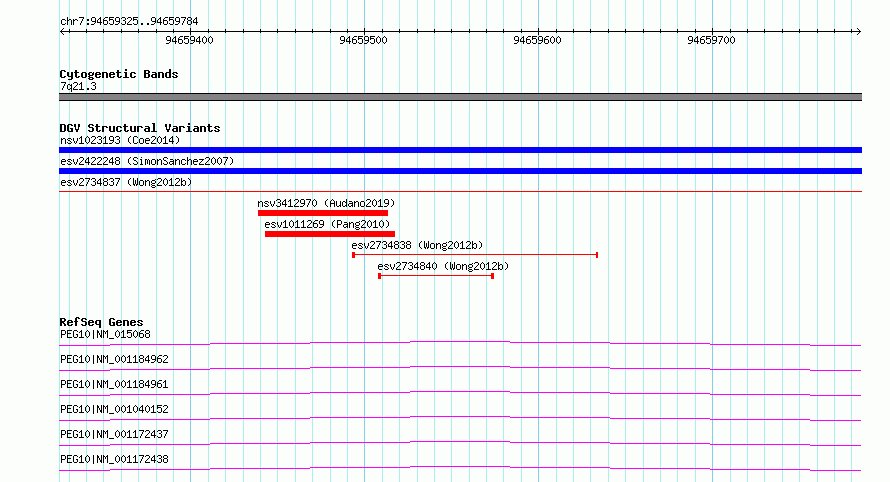Select the gray 7q21.3 cytogenetic band bar
This screenshot has height=482, width=890.
click(x=460, y=97)
